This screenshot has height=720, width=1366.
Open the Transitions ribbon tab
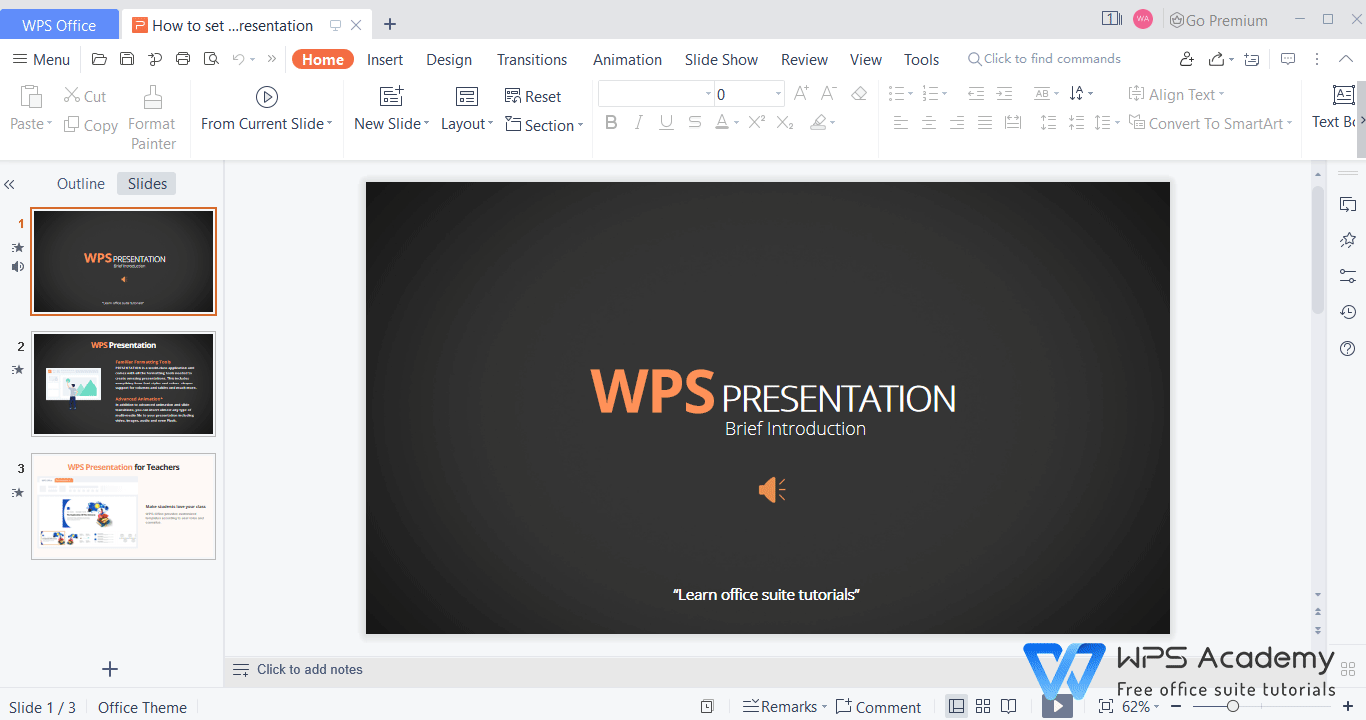532,59
